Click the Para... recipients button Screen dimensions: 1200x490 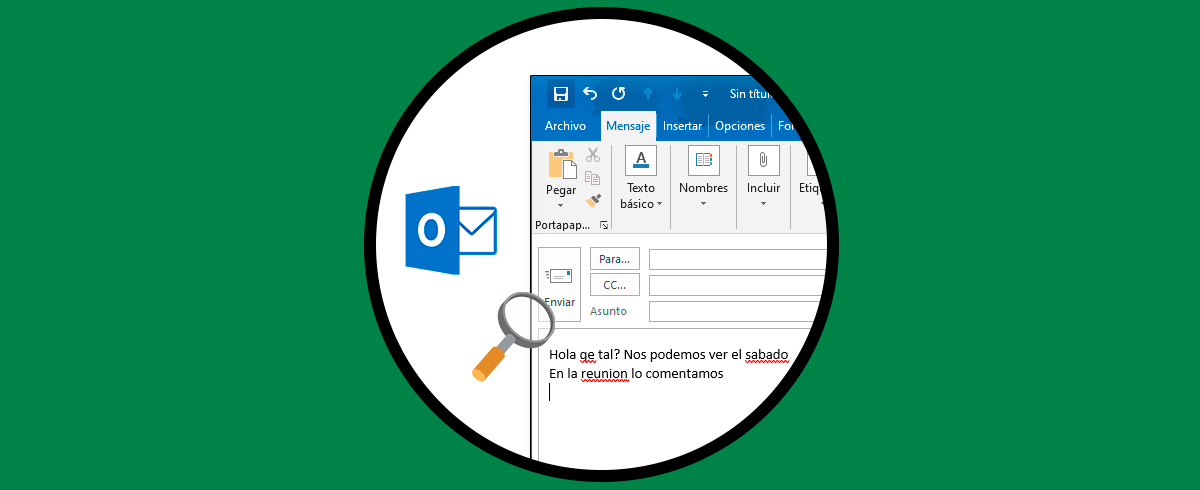point(615,259)
